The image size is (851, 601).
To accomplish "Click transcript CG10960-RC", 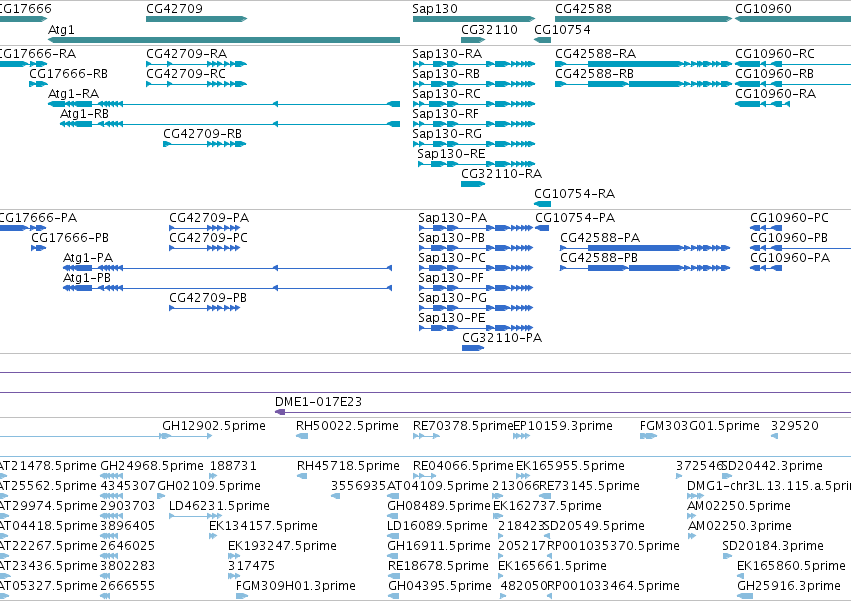I will click(793, 64).
